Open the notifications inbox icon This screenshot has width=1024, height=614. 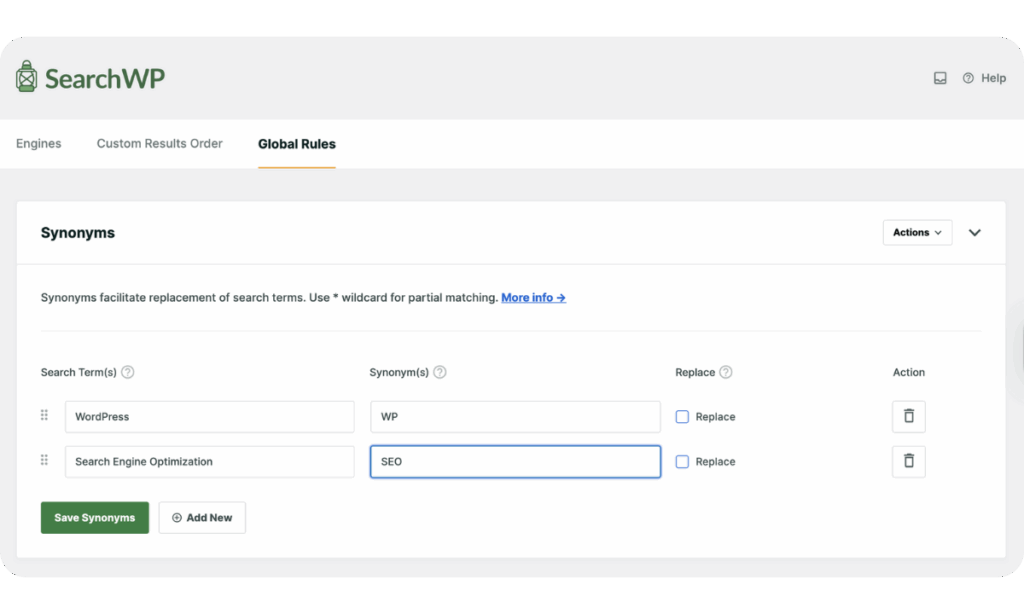(940, 78)
